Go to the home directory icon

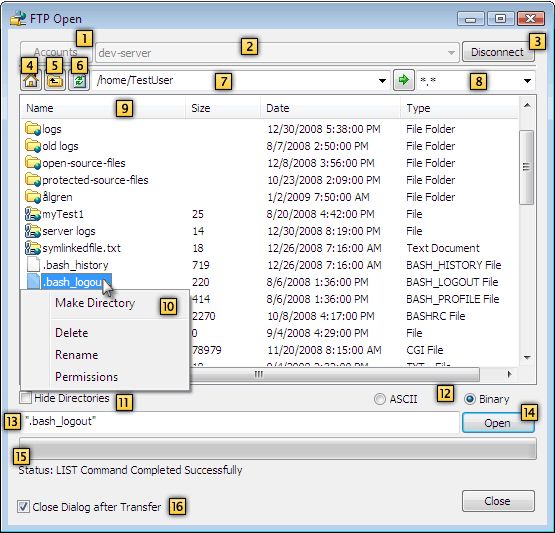pos(31,80)
